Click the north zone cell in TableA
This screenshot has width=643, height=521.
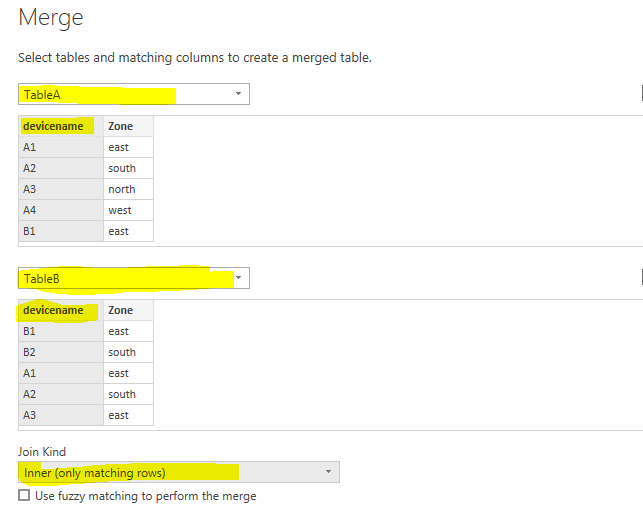[x=128, y=189]
